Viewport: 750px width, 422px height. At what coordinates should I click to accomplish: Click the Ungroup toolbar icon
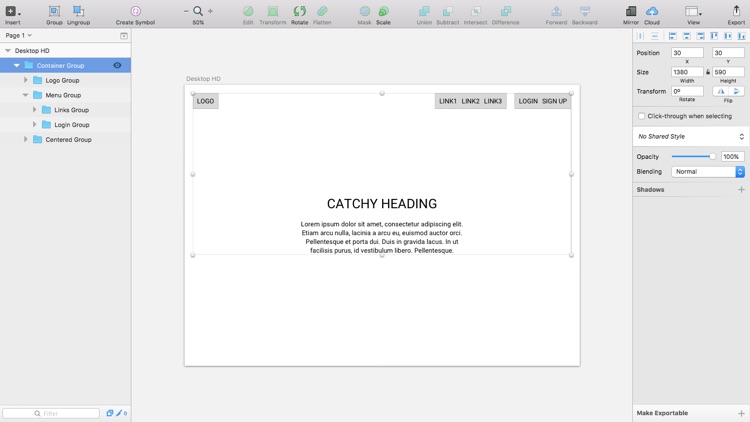tap(78, 11)
